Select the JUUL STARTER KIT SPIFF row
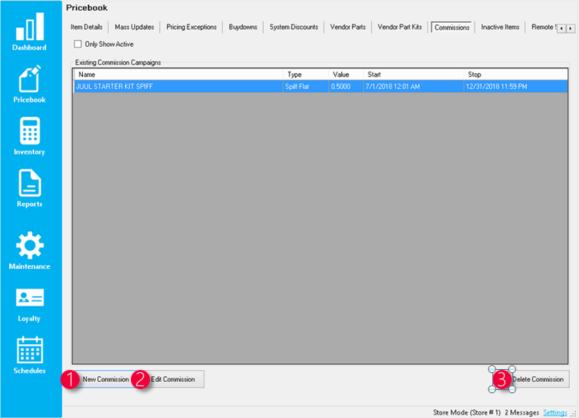This screenshot has height=418, width=579. pyautogui.click(x=320, y=86)
